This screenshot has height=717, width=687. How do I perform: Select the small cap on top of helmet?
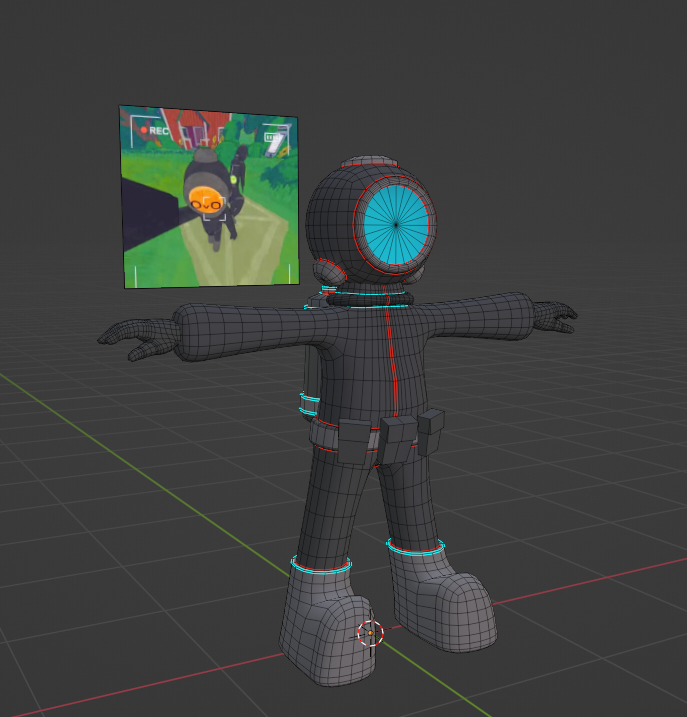pyautogui.click(x=370, y=161)
